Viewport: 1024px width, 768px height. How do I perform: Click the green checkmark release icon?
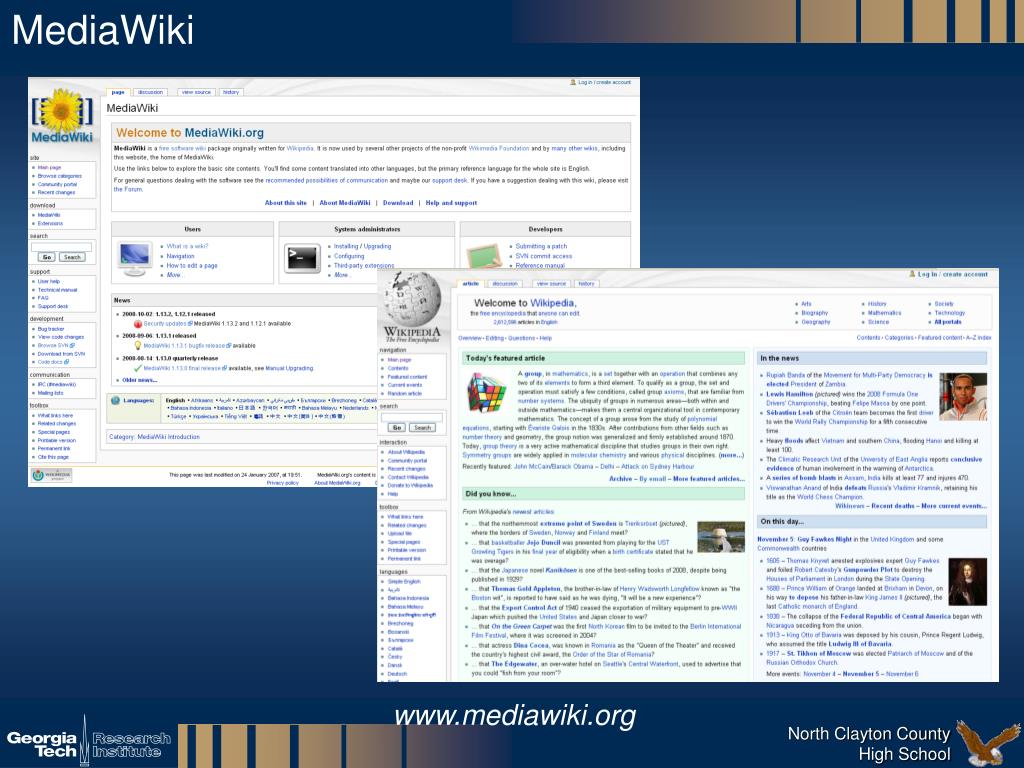point(138,368)
